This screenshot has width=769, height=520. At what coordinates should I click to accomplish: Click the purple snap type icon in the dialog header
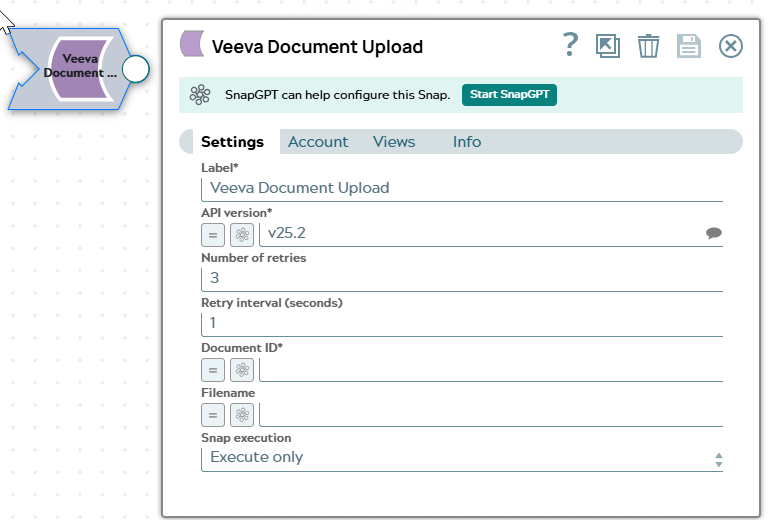point(192,44)
